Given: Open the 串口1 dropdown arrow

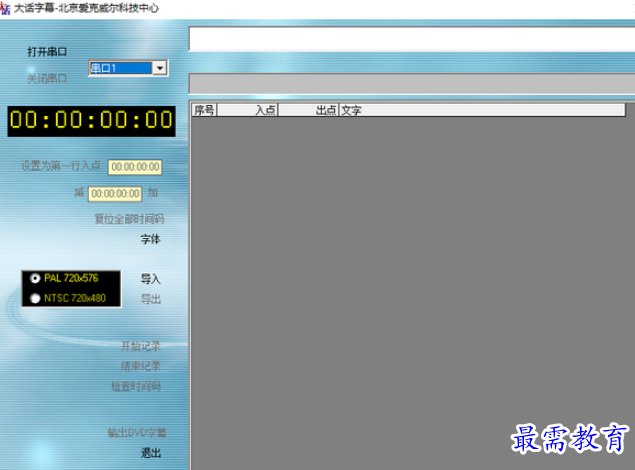Looking at the screenshot, I should (160, 68).
